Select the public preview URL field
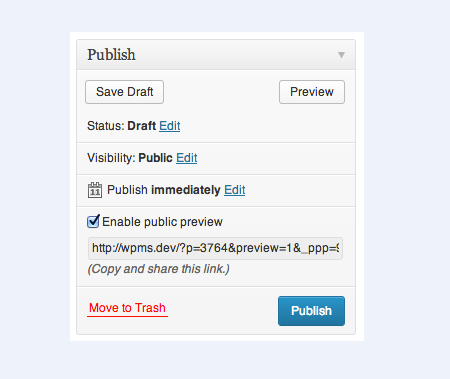Screen dimensions: 450x379 point(215,248)
